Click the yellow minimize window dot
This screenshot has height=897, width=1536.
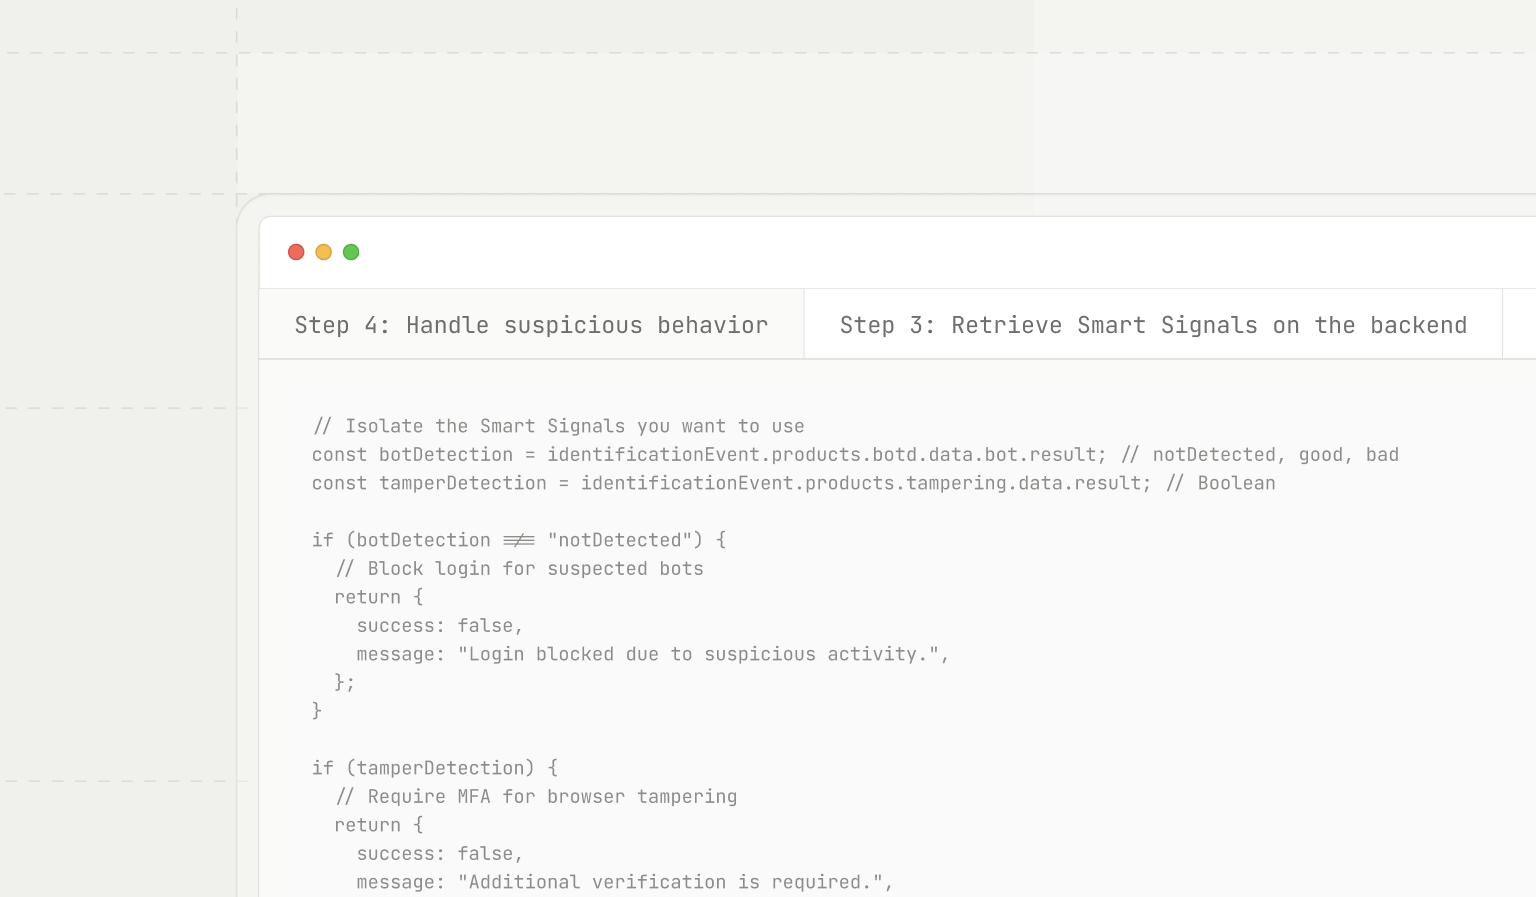(323, 252)
